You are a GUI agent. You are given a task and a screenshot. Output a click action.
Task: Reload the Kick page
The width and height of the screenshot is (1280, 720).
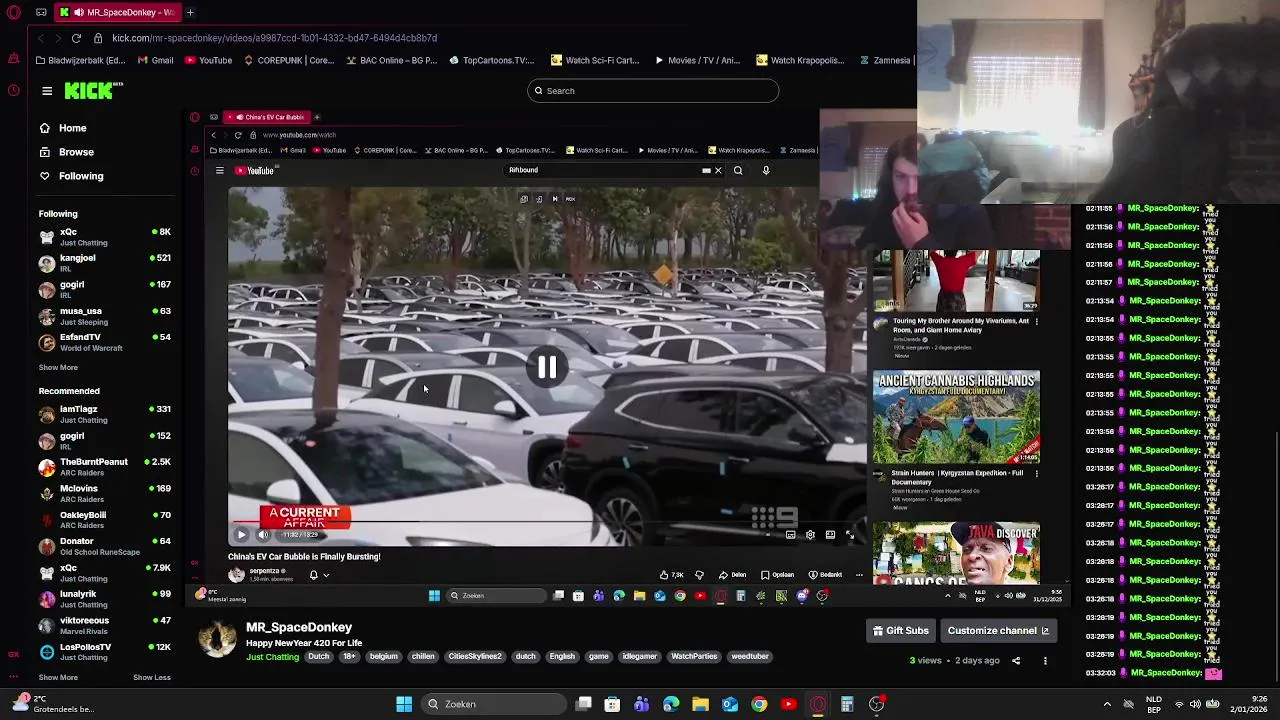[x=76, y=38]
